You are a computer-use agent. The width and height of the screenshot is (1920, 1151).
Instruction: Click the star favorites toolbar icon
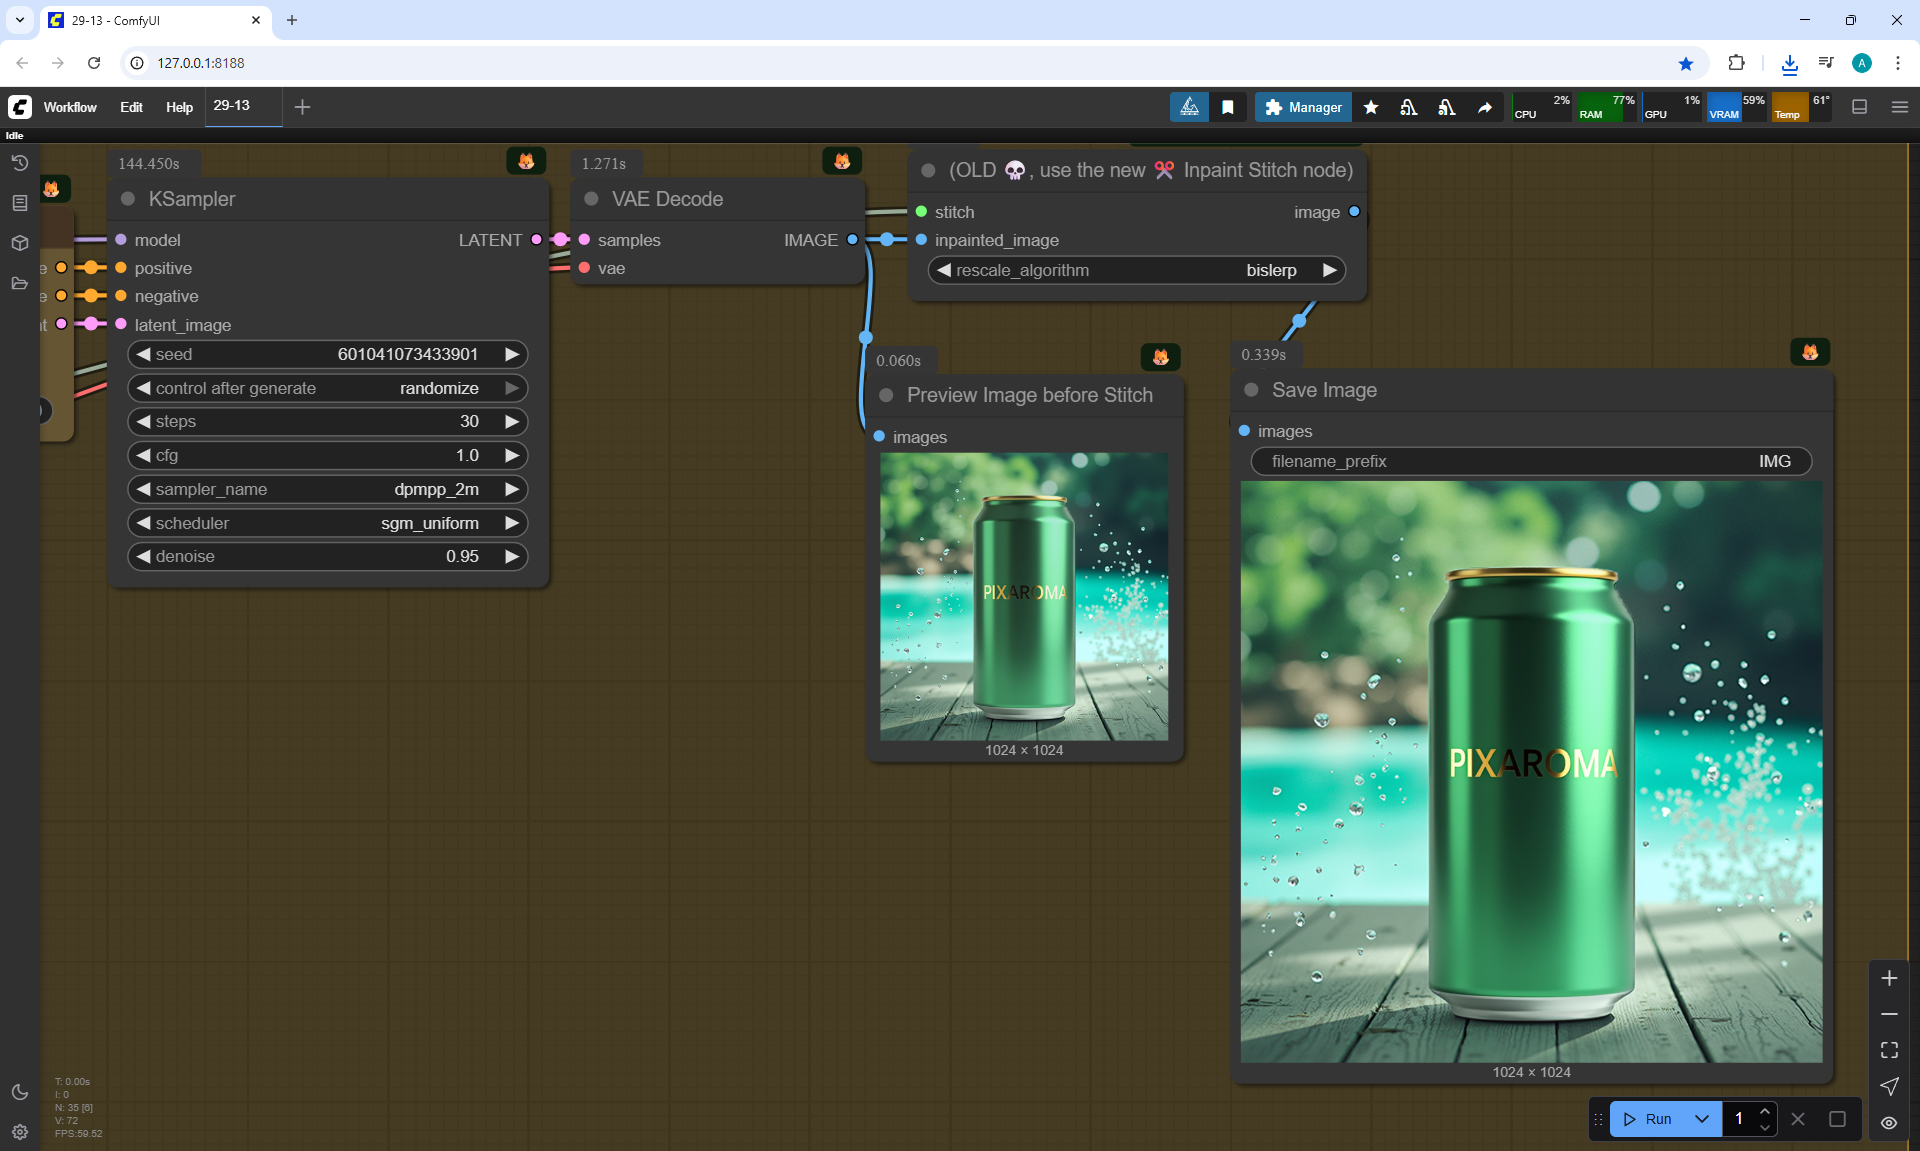(1371, 107)
